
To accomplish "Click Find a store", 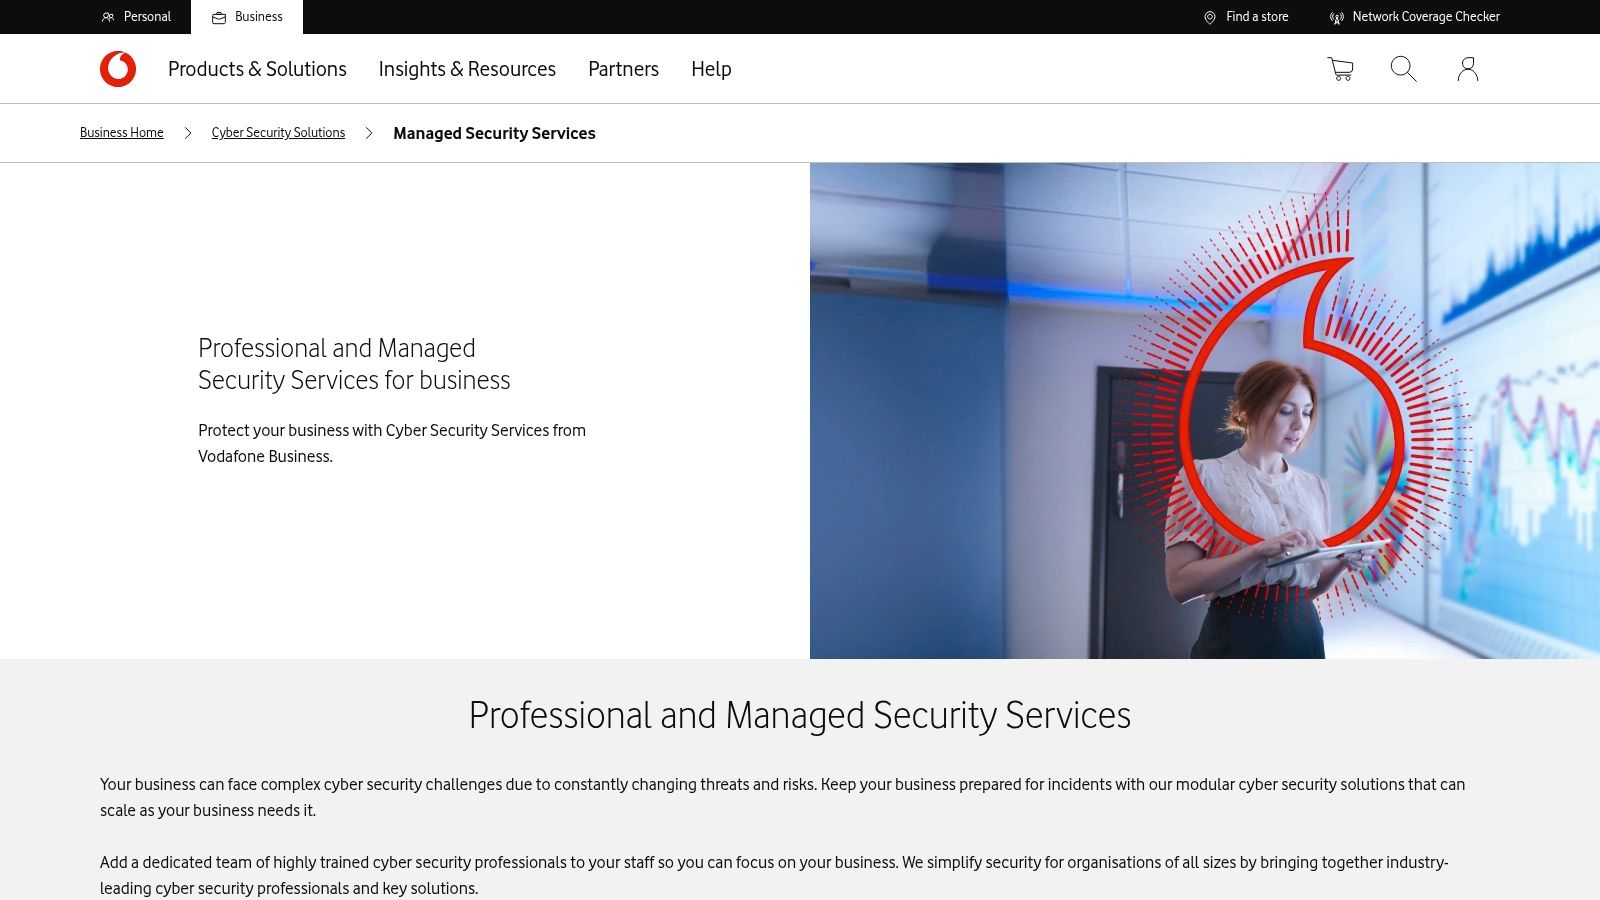I will 1258,17.
